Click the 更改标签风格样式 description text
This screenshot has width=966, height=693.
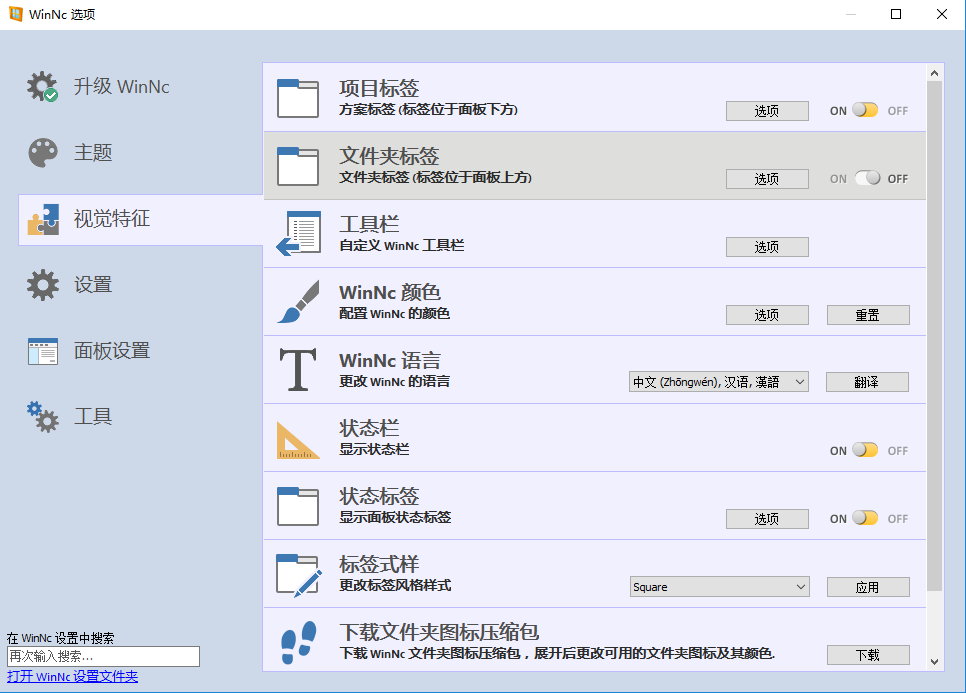(x=395, y=585)
